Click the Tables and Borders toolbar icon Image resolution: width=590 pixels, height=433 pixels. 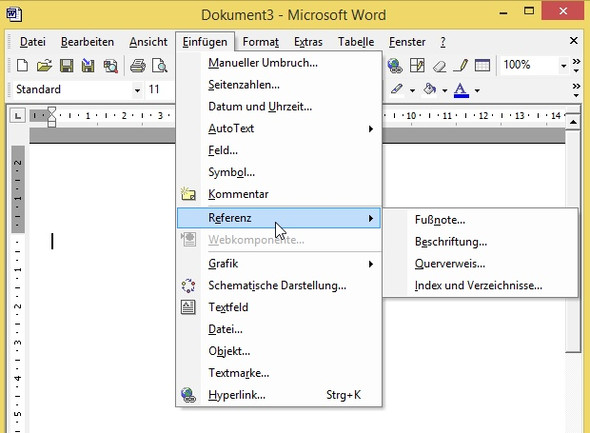click(x=417, y=65)
